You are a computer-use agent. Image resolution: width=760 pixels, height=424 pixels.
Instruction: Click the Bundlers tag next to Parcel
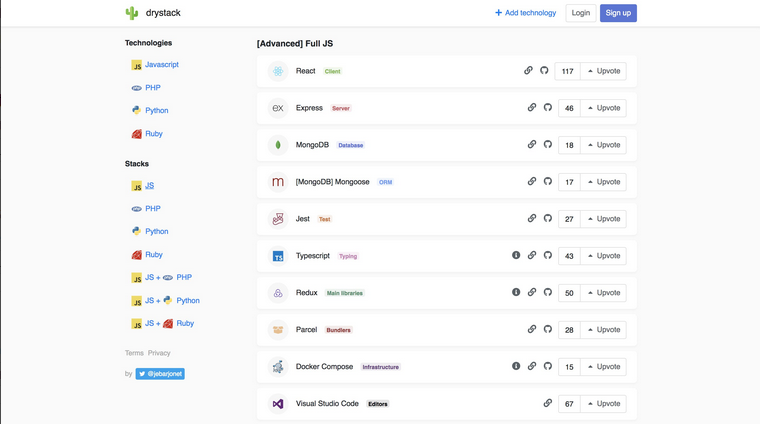(338, 330)
